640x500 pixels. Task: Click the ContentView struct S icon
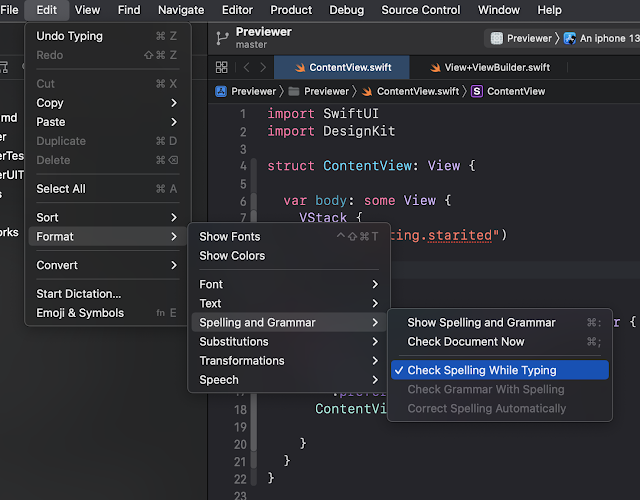[476, 91]
